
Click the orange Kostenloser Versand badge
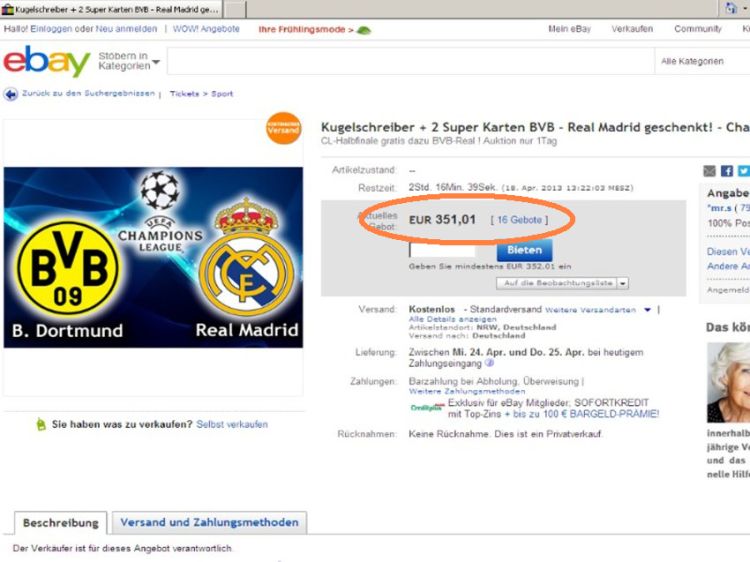[x=284, y=128]
